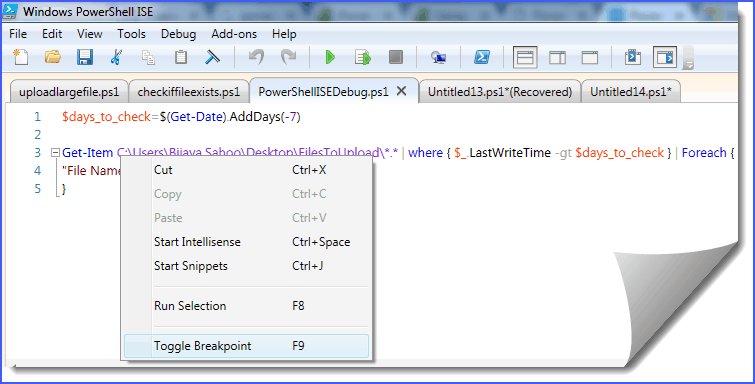Image resolution: width=755 pixels, height=384 pixels.
Task: Open the File menu
Action: pyautogui.click(x=18, y=34)
